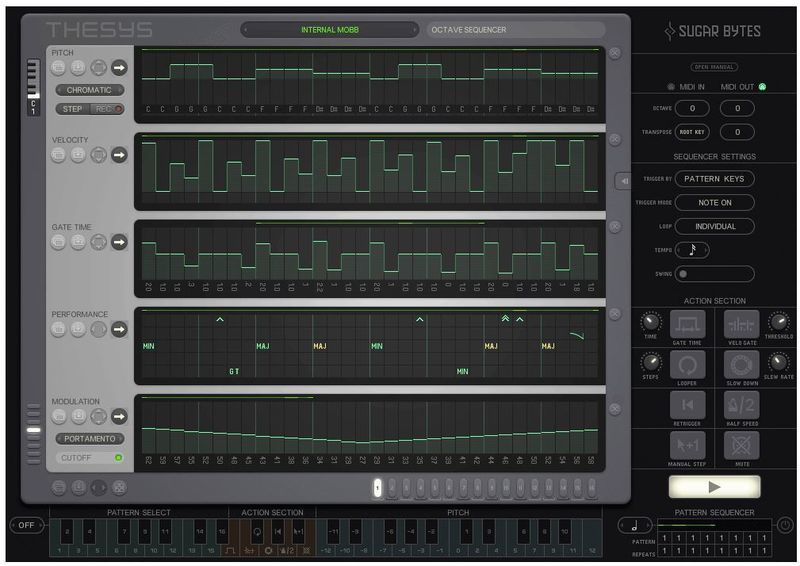The image size is (800, 566).
Task: Open the INTERNAL MOBB preset selector
Action: point(330,30)
